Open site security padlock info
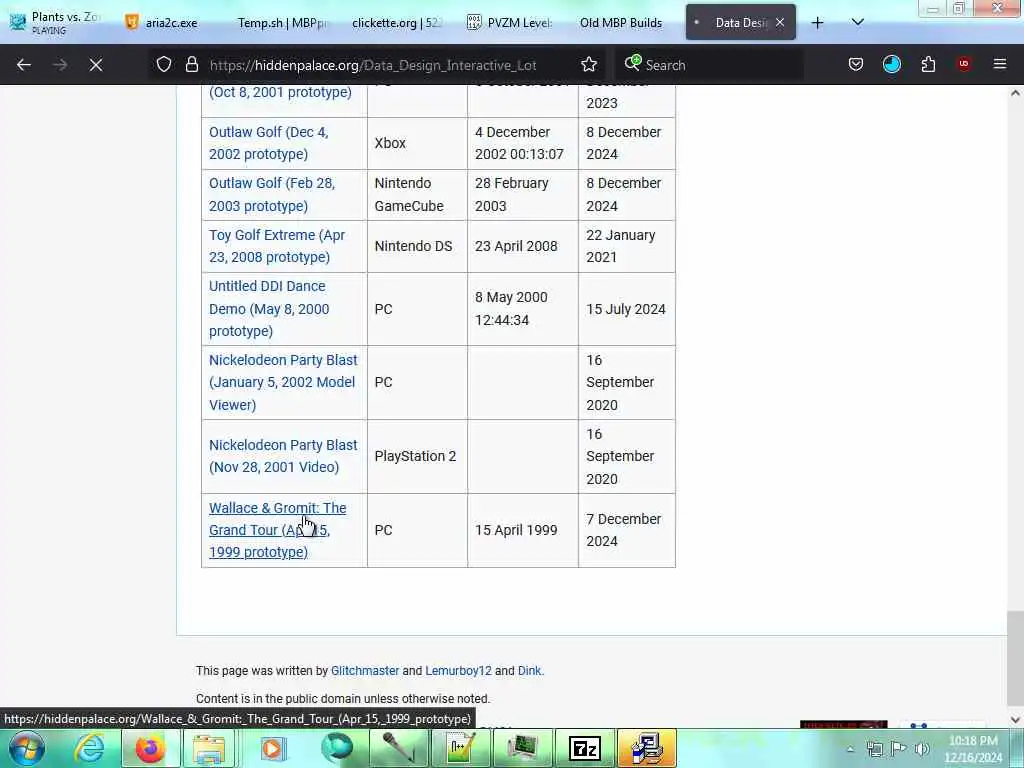1024x768 pixels. (191, 64)
